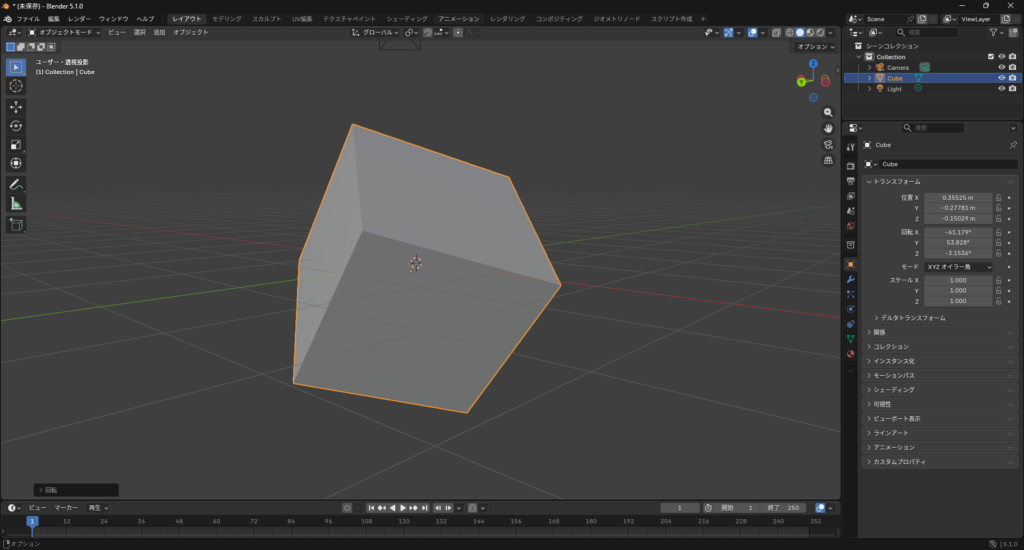Toggle camera view in viewport gizmos
The height and width of the screenshot is (550, 1024).
[x=828, y=144]
